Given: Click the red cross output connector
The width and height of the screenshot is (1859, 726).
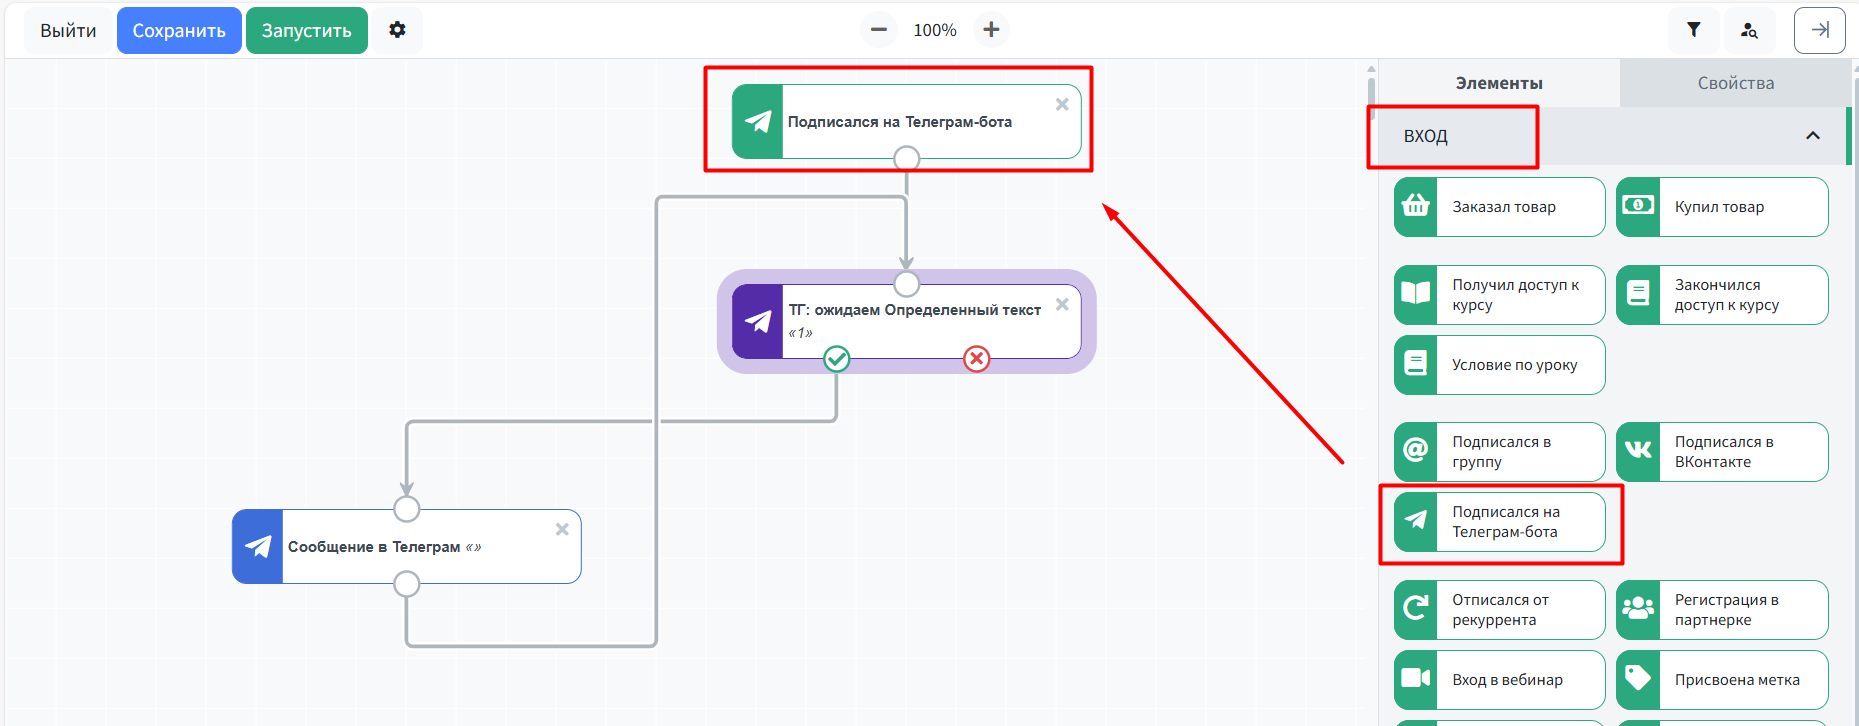Looking at the screenshot, I should 977,358.
